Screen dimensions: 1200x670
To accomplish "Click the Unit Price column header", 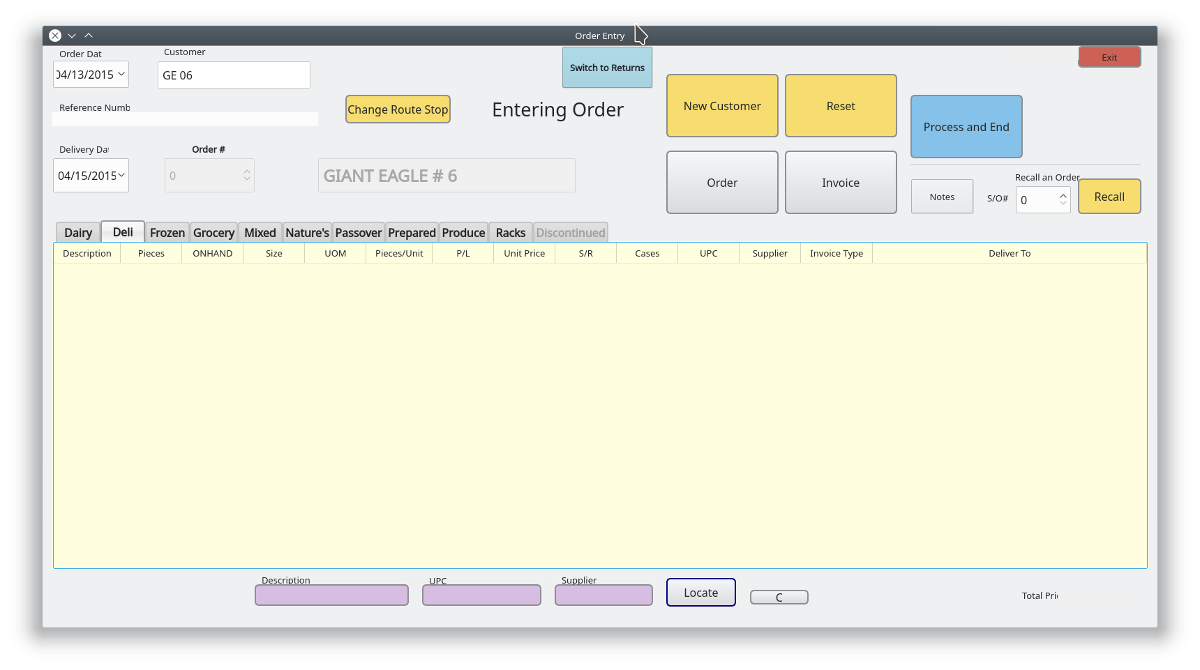I will [524, 253].
